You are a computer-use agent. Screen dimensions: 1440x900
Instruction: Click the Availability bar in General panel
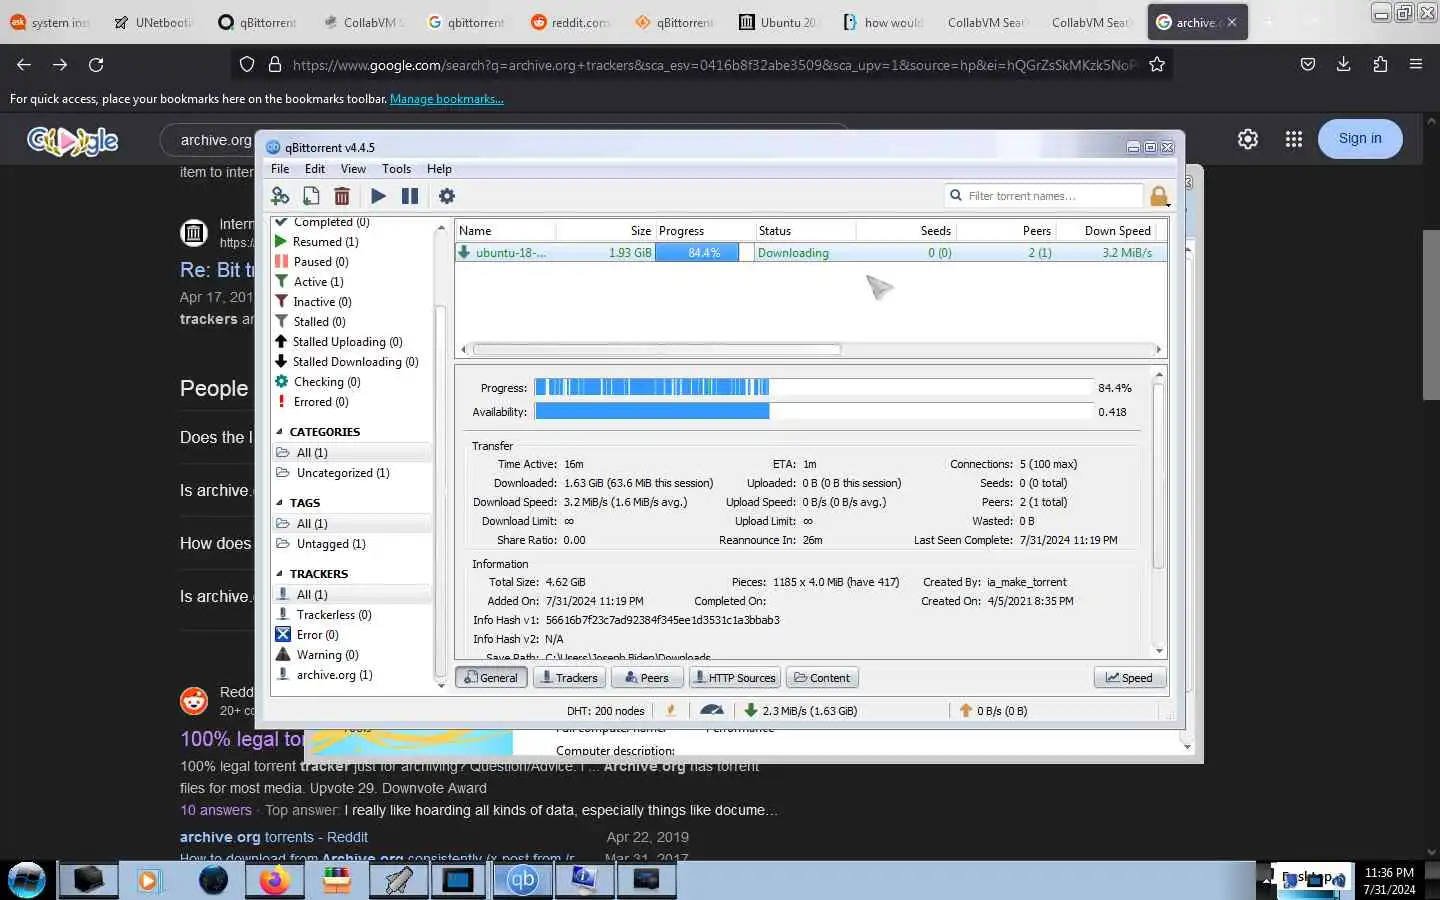pos(813,412)
